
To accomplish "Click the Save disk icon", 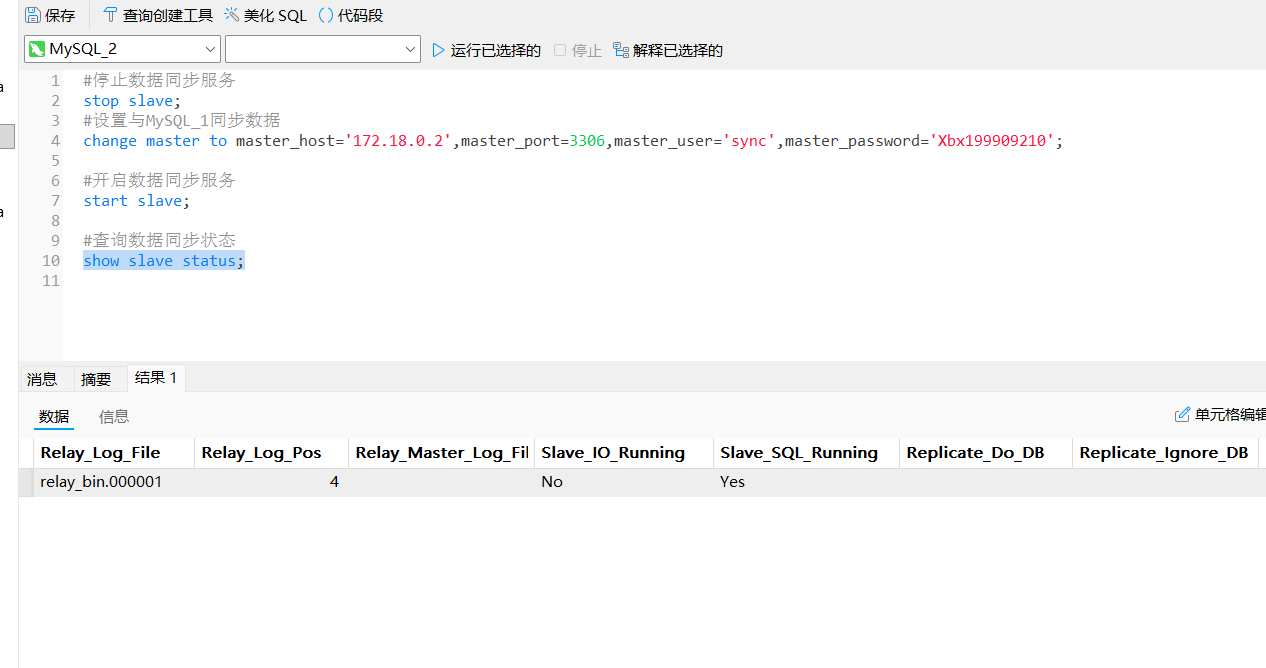I will [x=33, y=15].
